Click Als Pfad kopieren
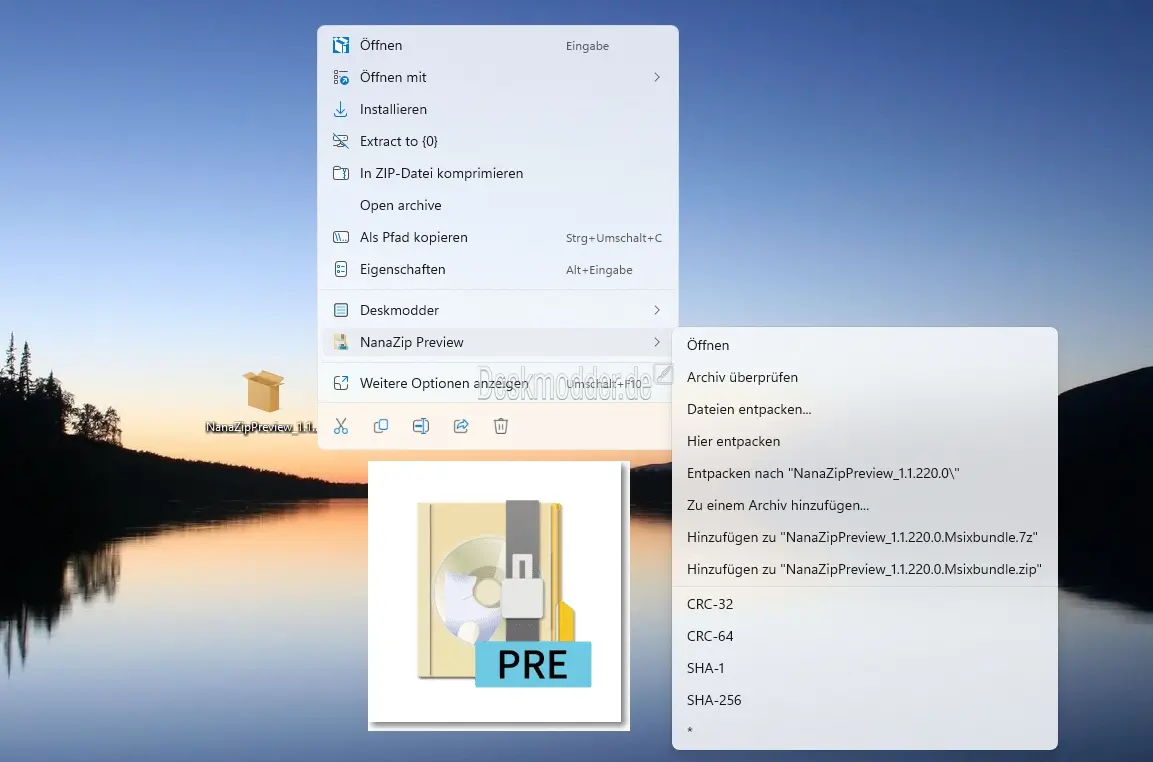This screenshot has width=1153, height=762. point(414,237)
